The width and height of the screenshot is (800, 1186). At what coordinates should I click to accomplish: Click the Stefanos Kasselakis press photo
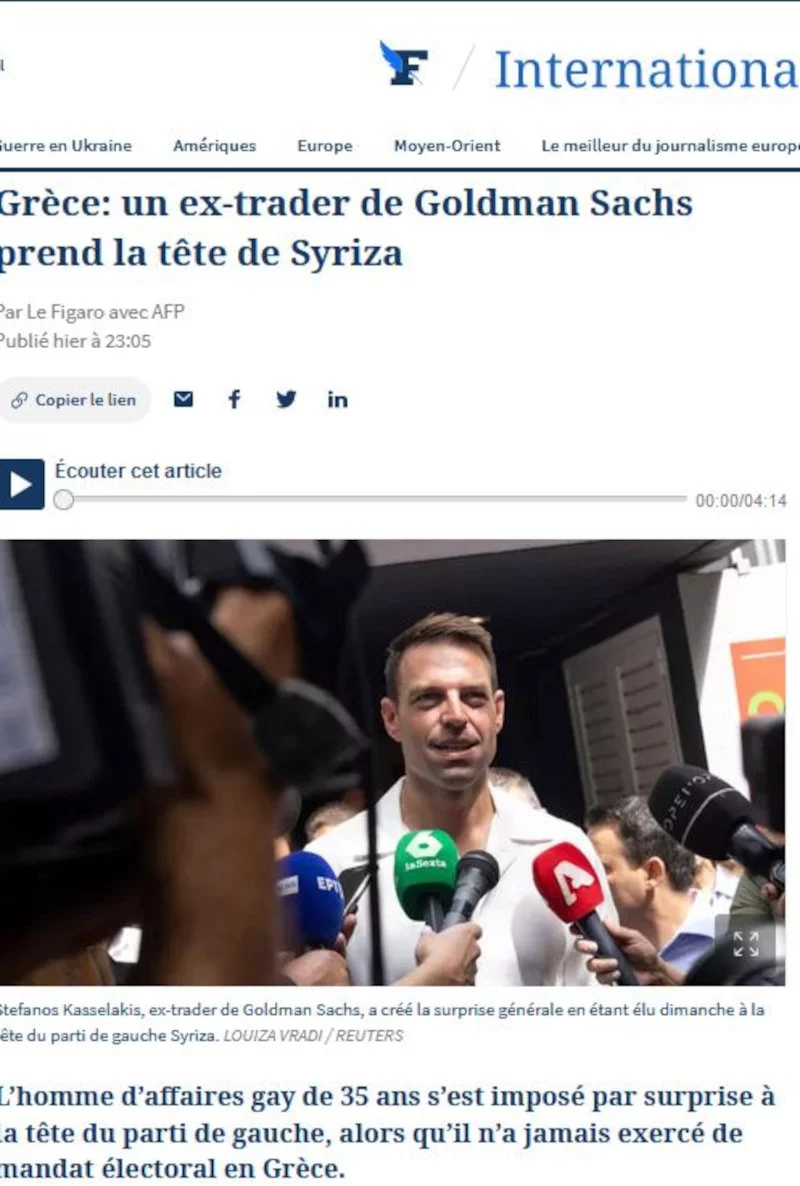[392, 762]
